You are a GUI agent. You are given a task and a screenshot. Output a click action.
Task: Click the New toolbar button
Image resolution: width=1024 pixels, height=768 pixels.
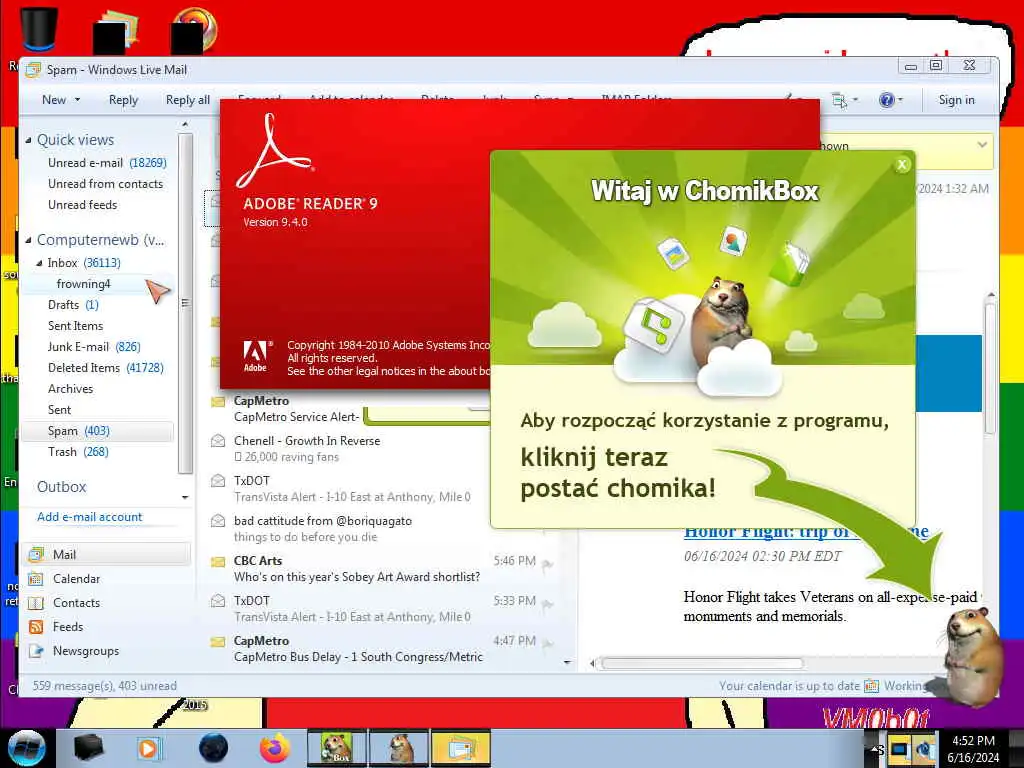point(54,100)
